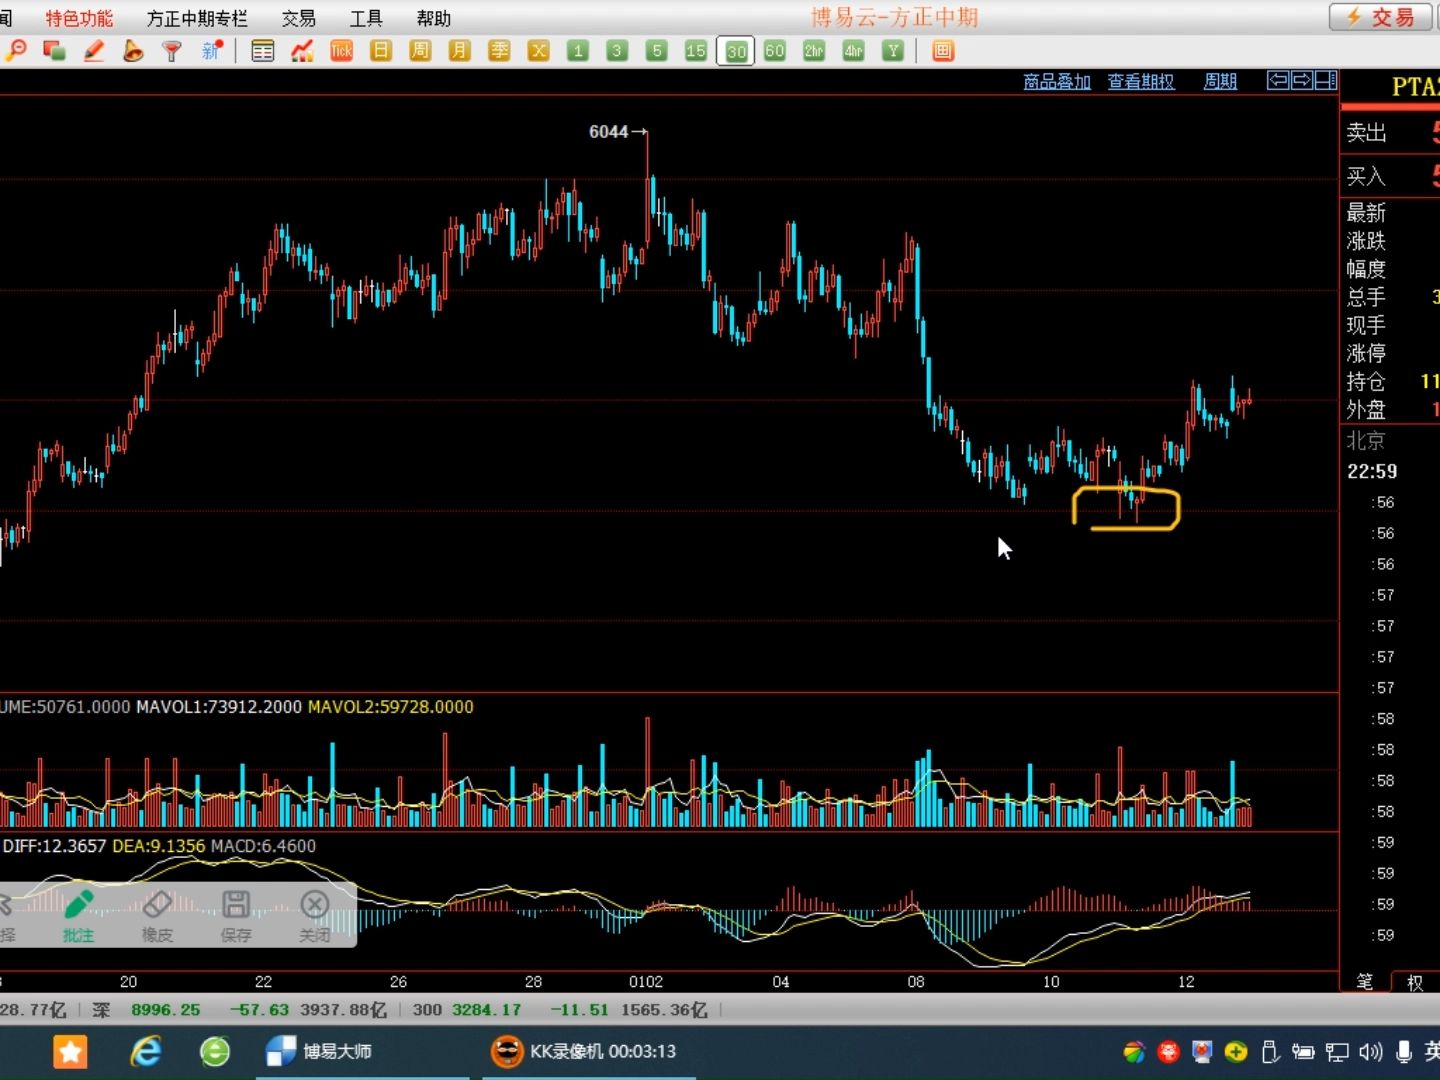Viewport: 1440px width, 1080px height.
Task: Click the orange grid layout icon
Action: [943, 51]
